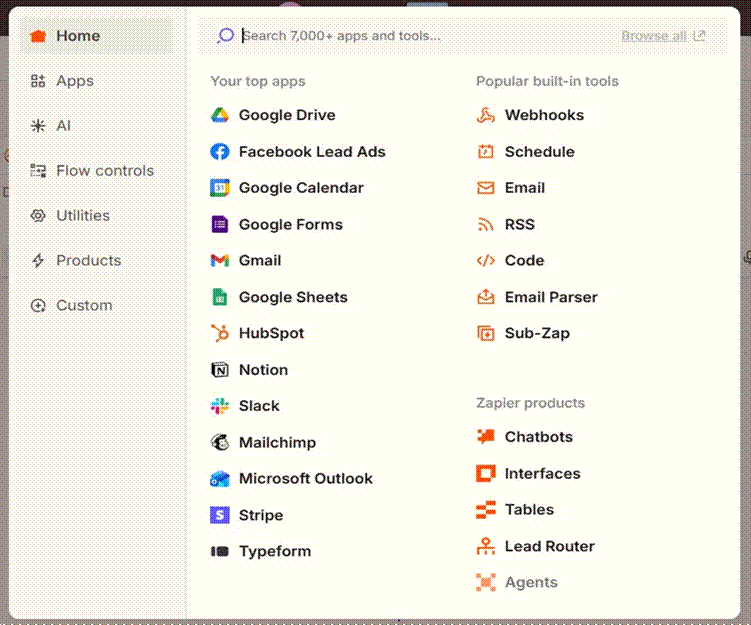The width and height of the screenshot is (751, 625).
Task: Select the Lead Router label
Action: coord(550,546)
